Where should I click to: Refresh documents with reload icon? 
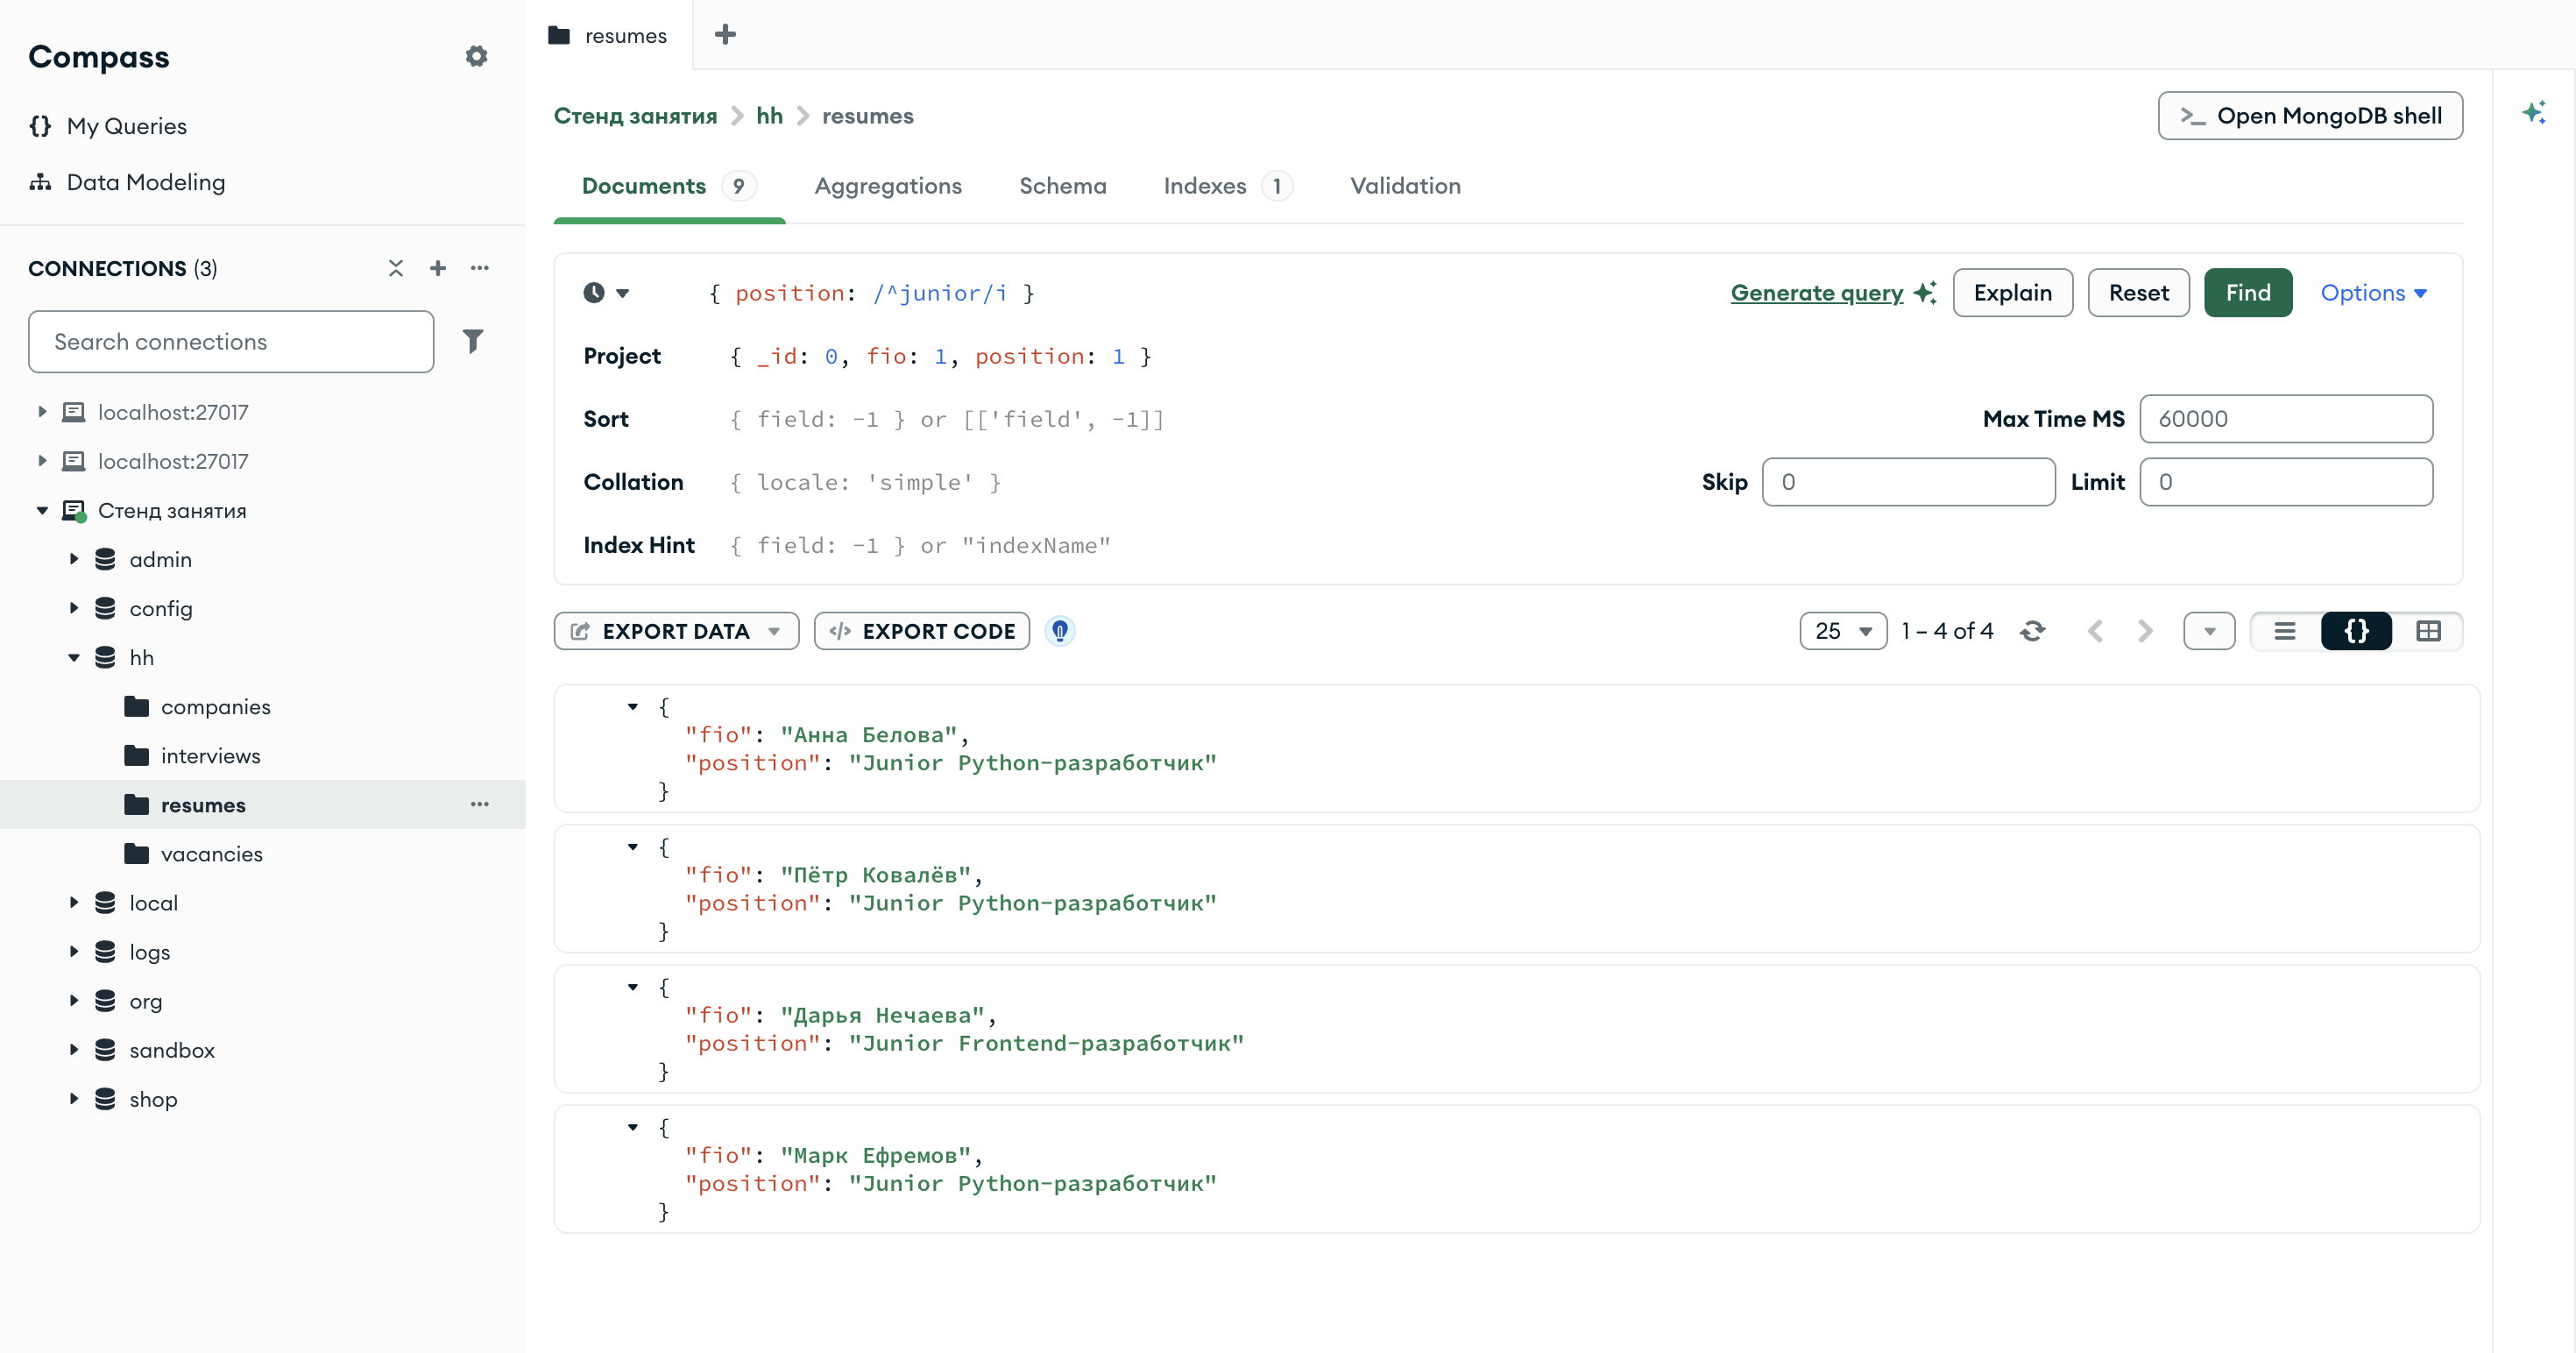coord(2032,631)
